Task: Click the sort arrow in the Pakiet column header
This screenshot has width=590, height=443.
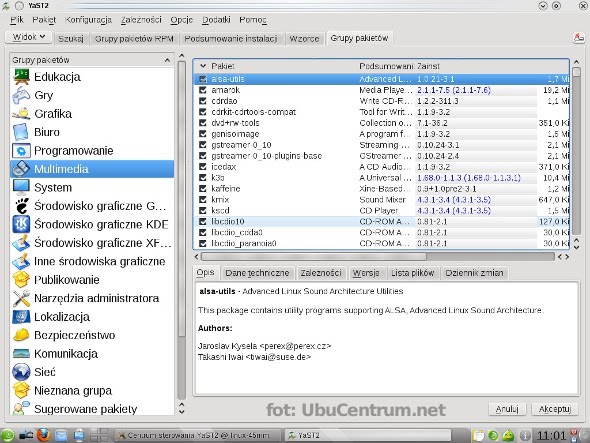Action: (x=203, y=66)
